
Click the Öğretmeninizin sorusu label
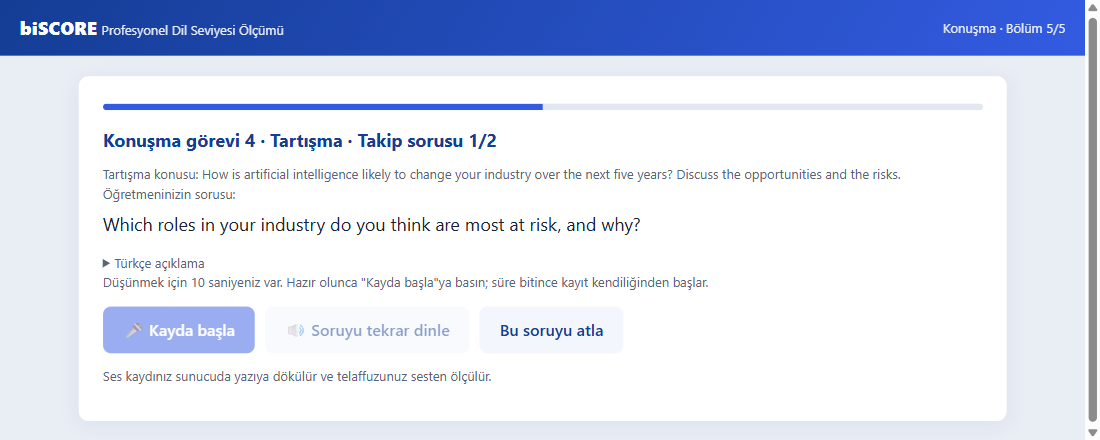point(169,194)
